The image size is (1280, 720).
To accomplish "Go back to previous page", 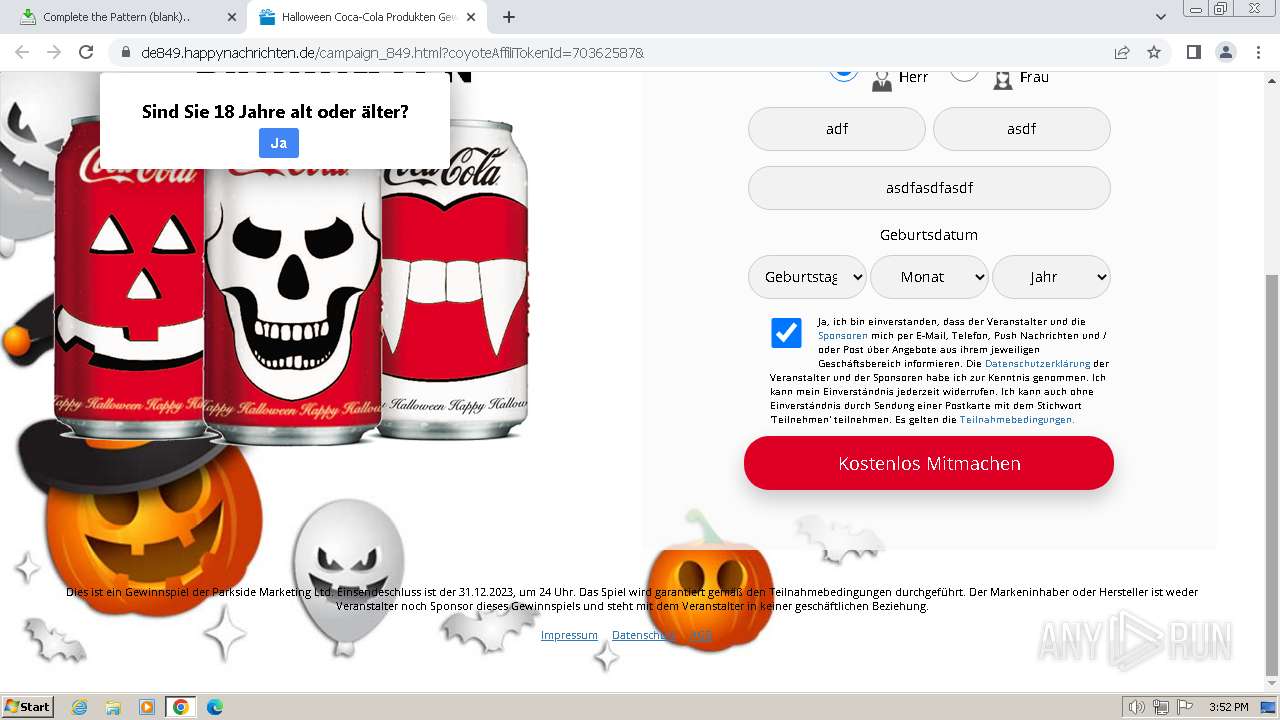I will [x=22, y=52].
